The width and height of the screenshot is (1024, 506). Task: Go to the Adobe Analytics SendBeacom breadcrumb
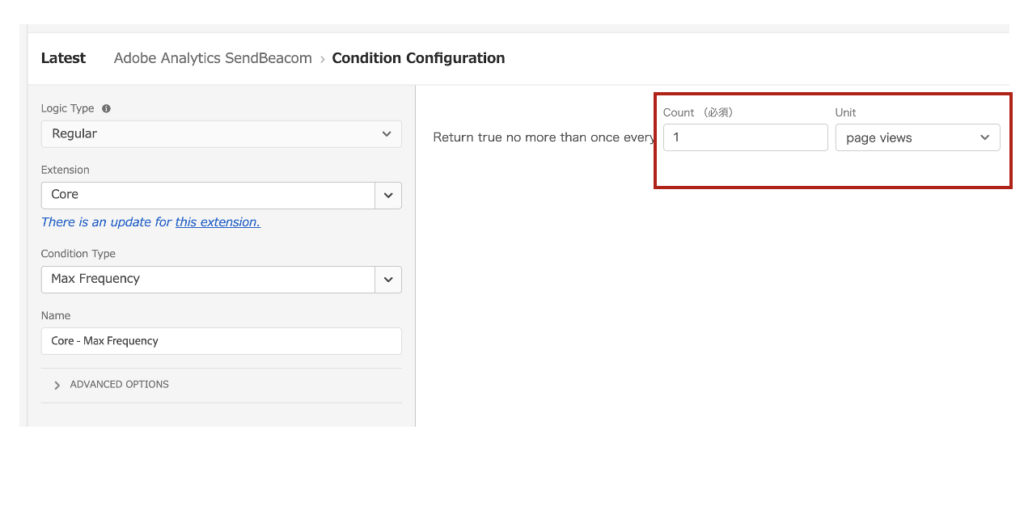[x=213, y=58]
